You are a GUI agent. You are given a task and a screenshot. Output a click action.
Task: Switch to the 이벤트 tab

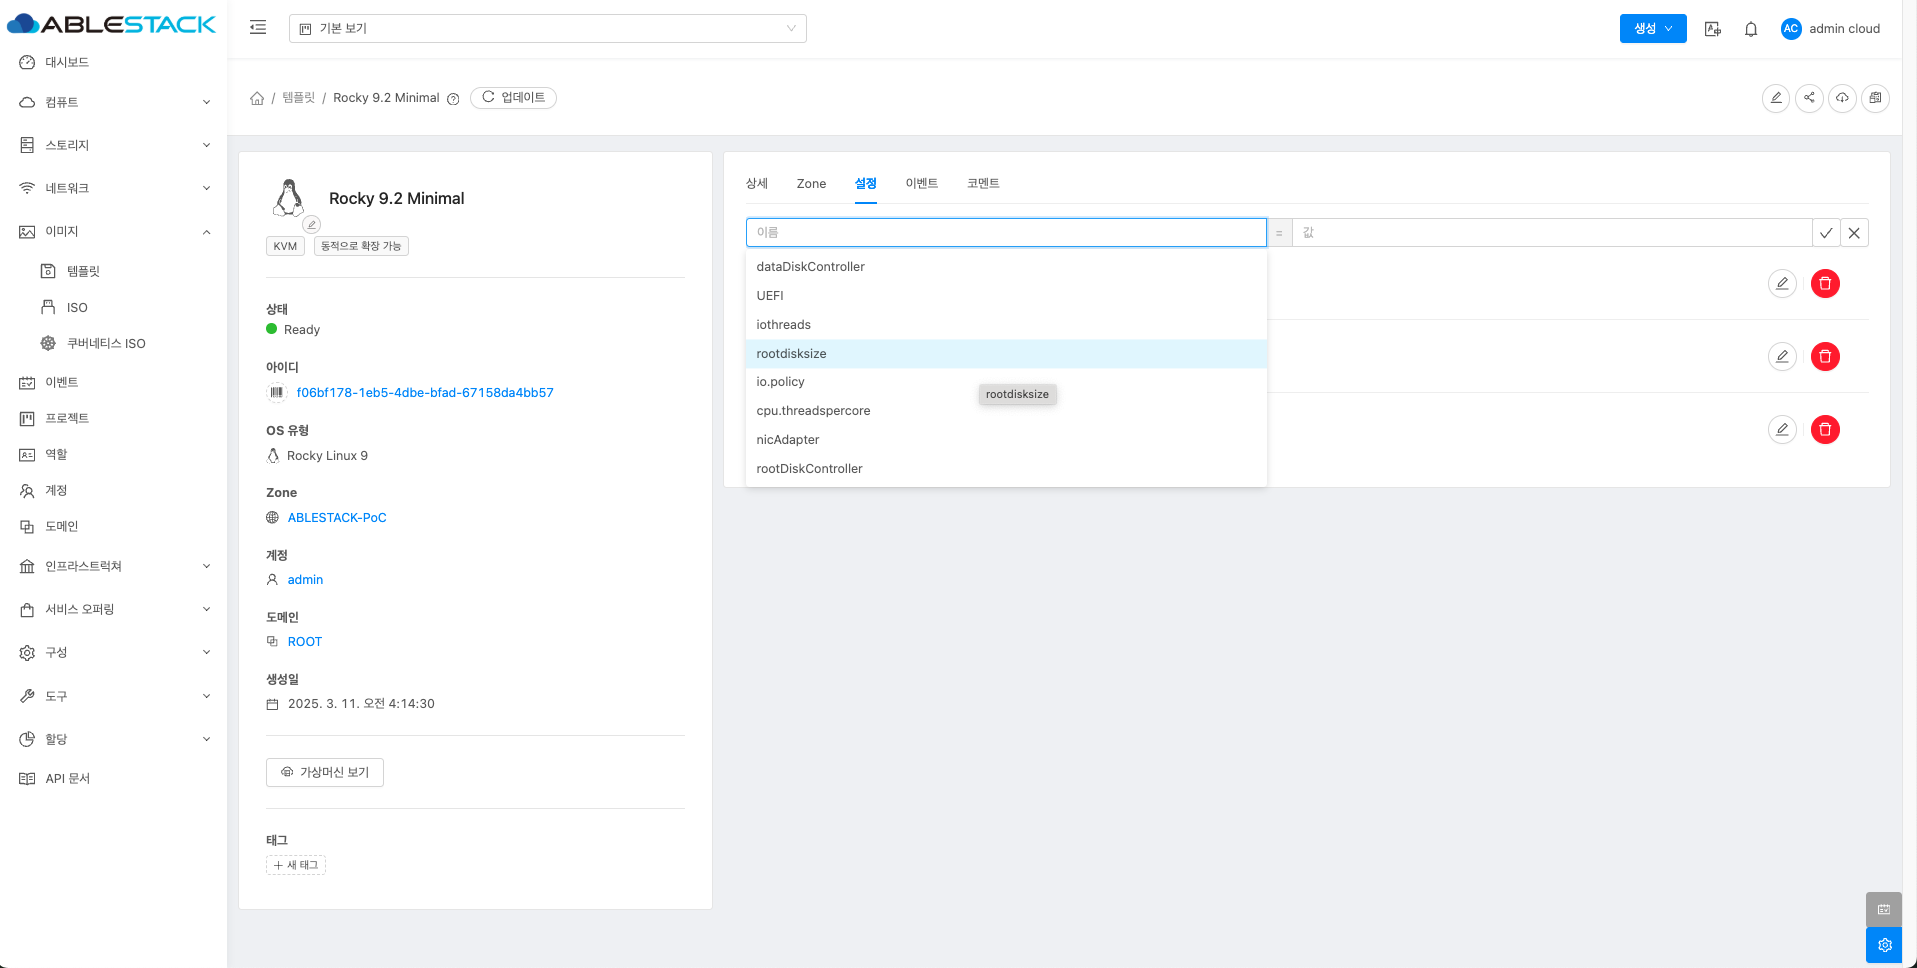(x=921, y=184)
